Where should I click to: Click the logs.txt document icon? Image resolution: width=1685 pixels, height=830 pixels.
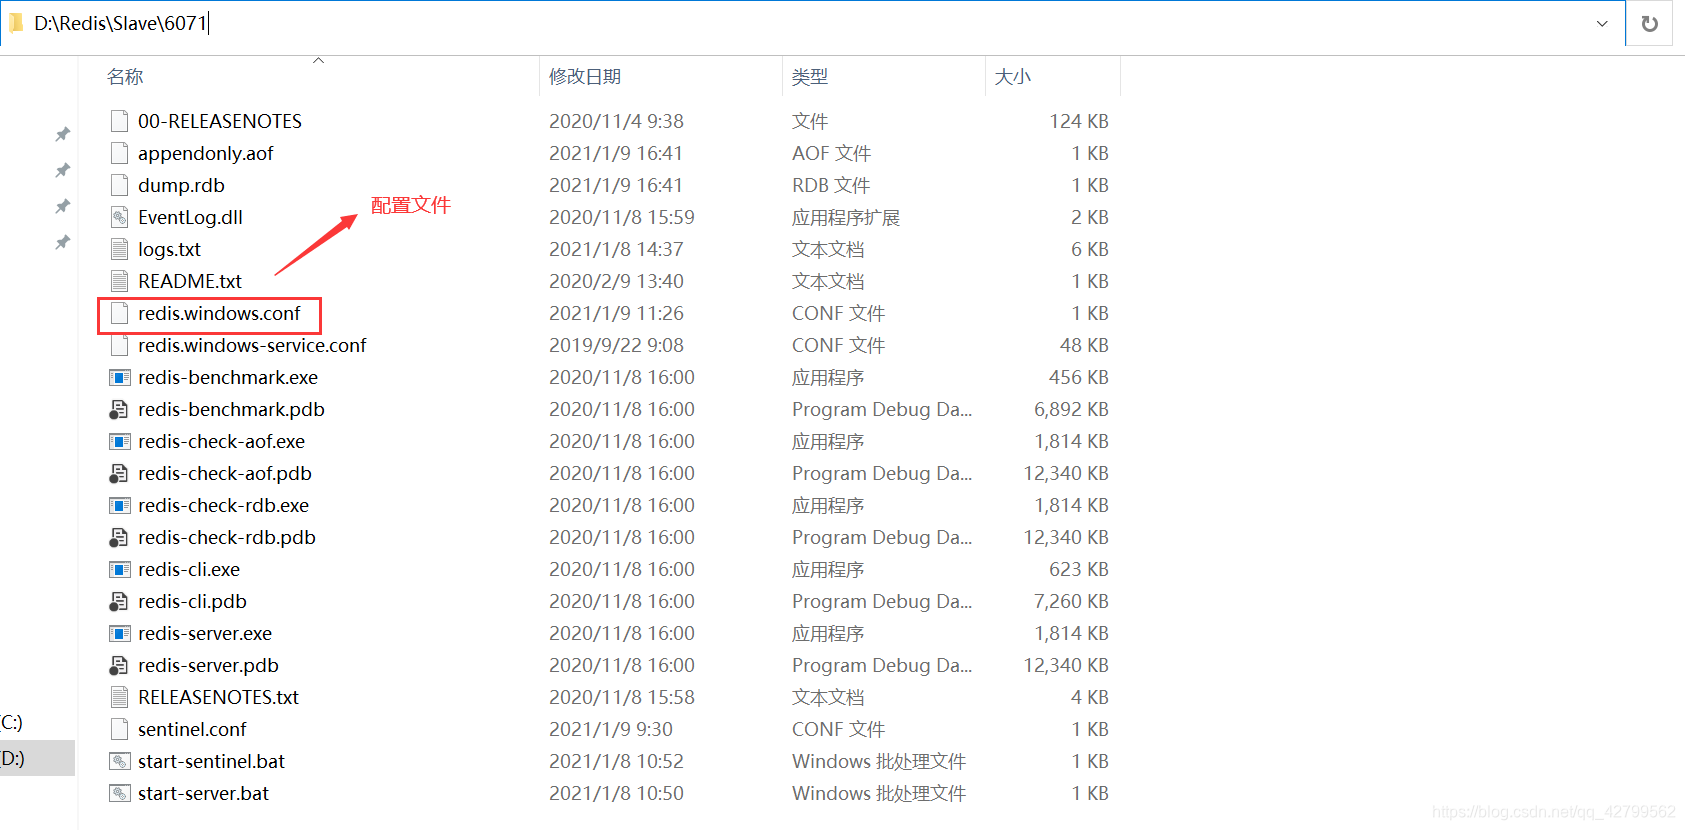coord(119,249)
